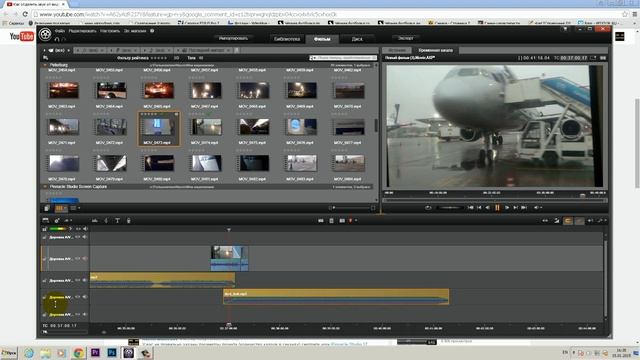The image size is (640, 360).
Task: Toggle video visibility on first AV track
Action: (78, 237)
